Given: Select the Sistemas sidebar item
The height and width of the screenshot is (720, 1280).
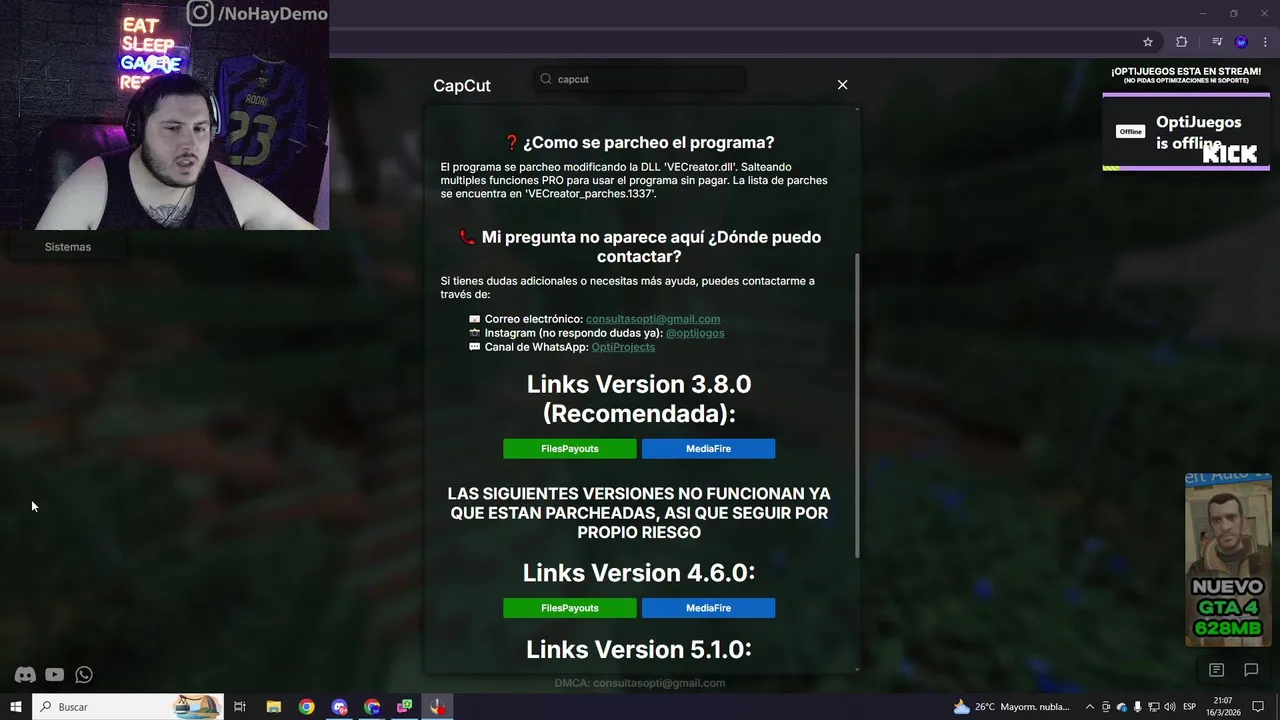Looking at the screenshot, I should pos(68,247).
